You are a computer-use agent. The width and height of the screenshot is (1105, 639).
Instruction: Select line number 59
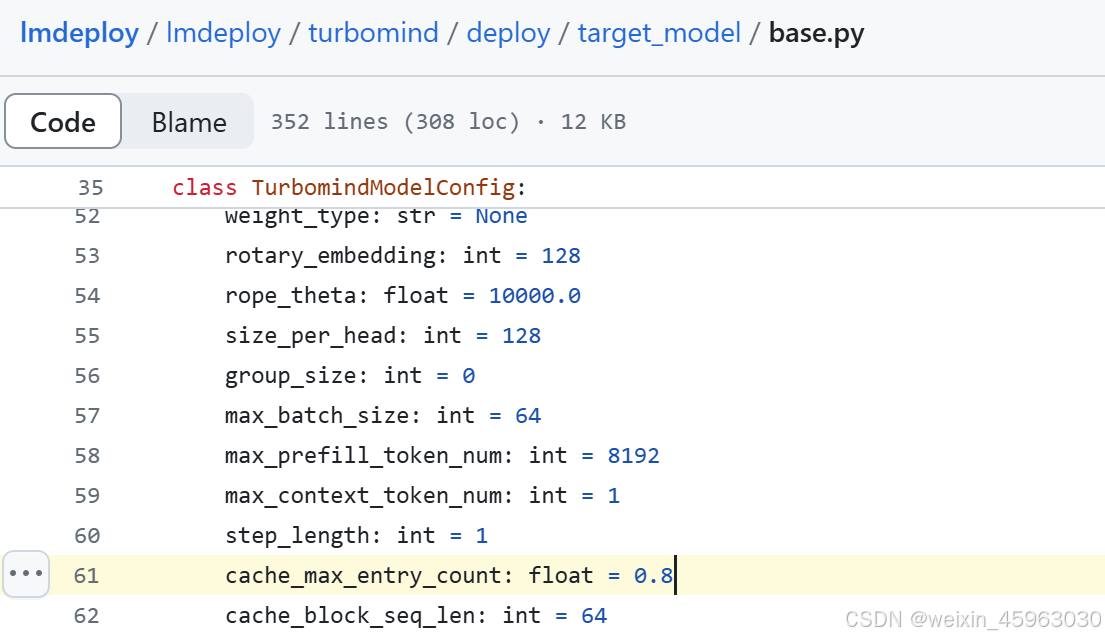coord(87,496)
